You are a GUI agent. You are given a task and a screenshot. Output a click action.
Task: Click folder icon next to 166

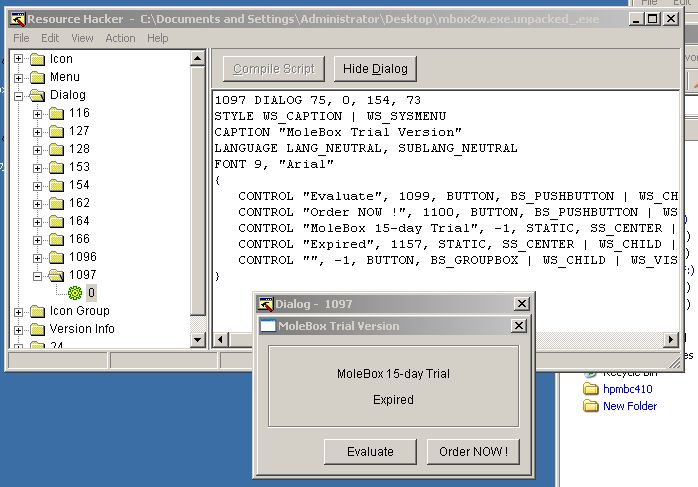click(x=57, y=239)
